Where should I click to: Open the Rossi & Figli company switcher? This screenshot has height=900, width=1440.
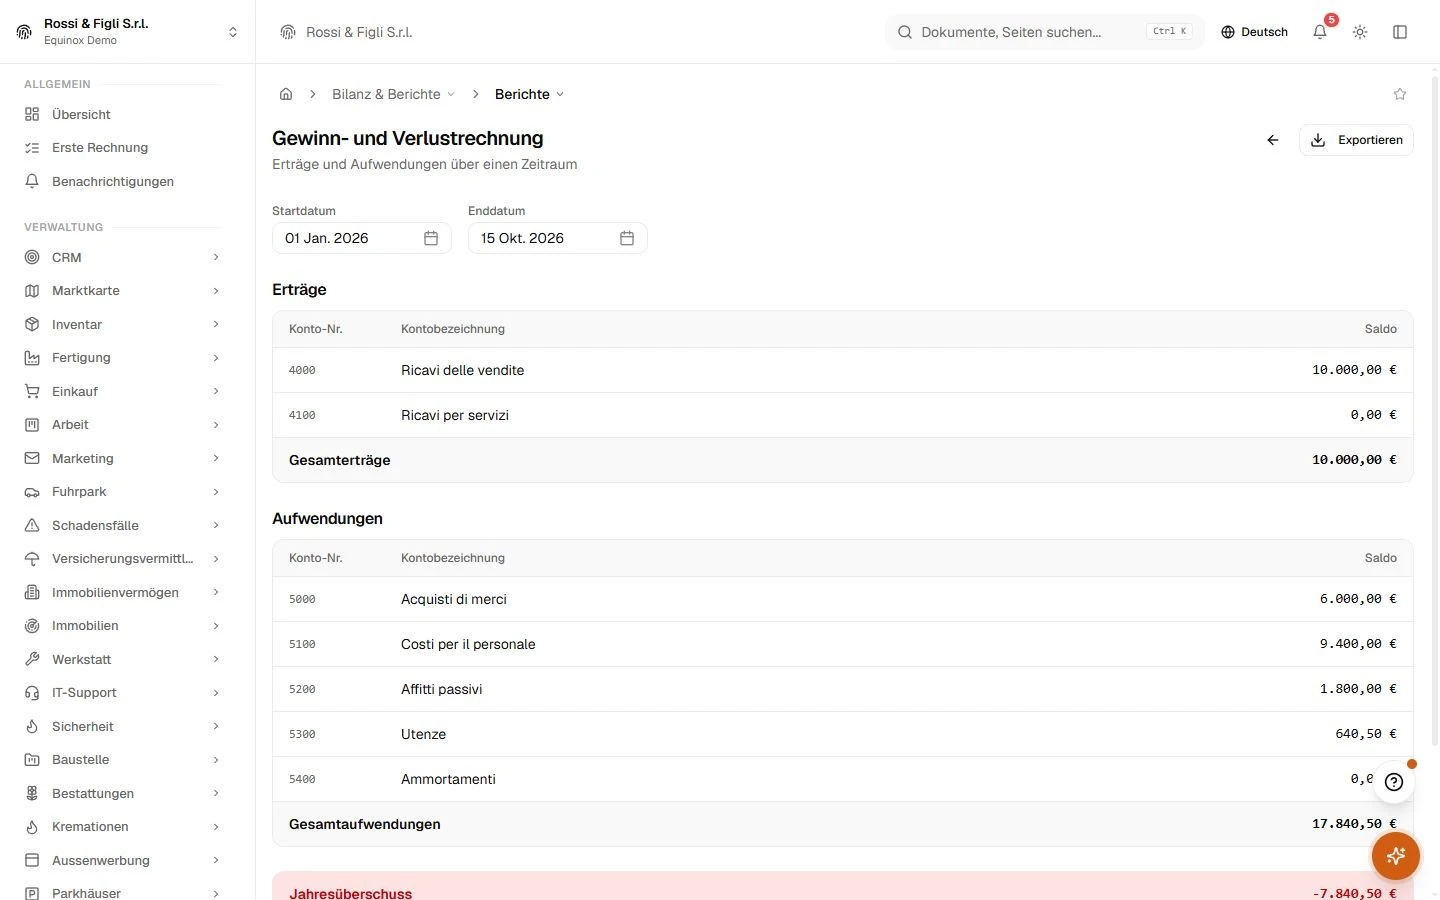(x=128, y=32)
